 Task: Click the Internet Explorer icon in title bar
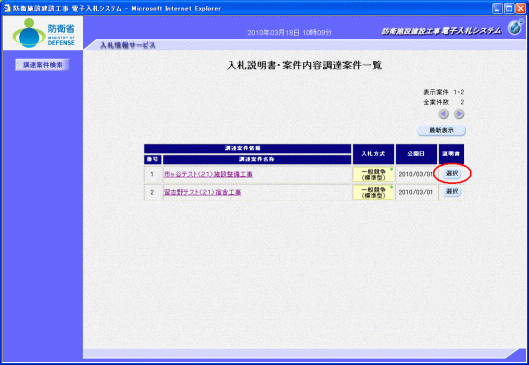(7, 8)
